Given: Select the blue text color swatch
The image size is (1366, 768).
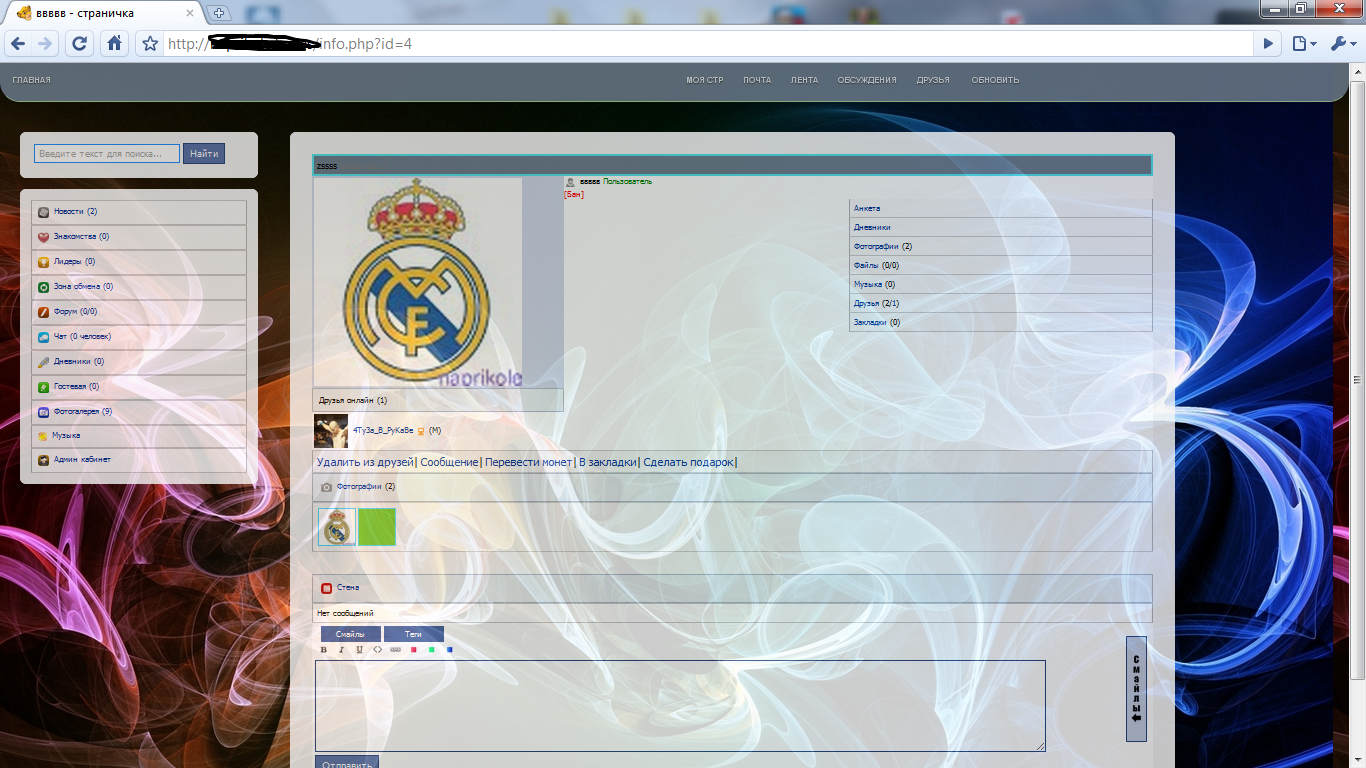Looking at the screenshot, I should click(449, 650).
